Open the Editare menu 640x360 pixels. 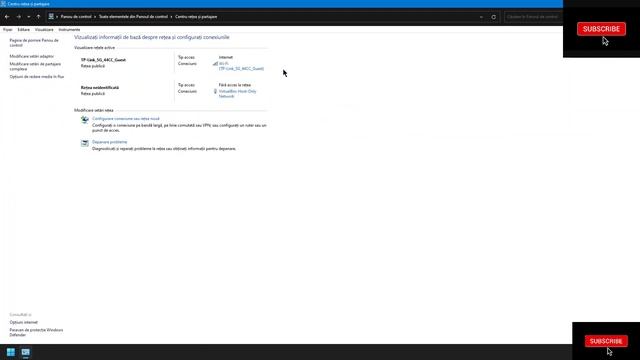[23, 29]
